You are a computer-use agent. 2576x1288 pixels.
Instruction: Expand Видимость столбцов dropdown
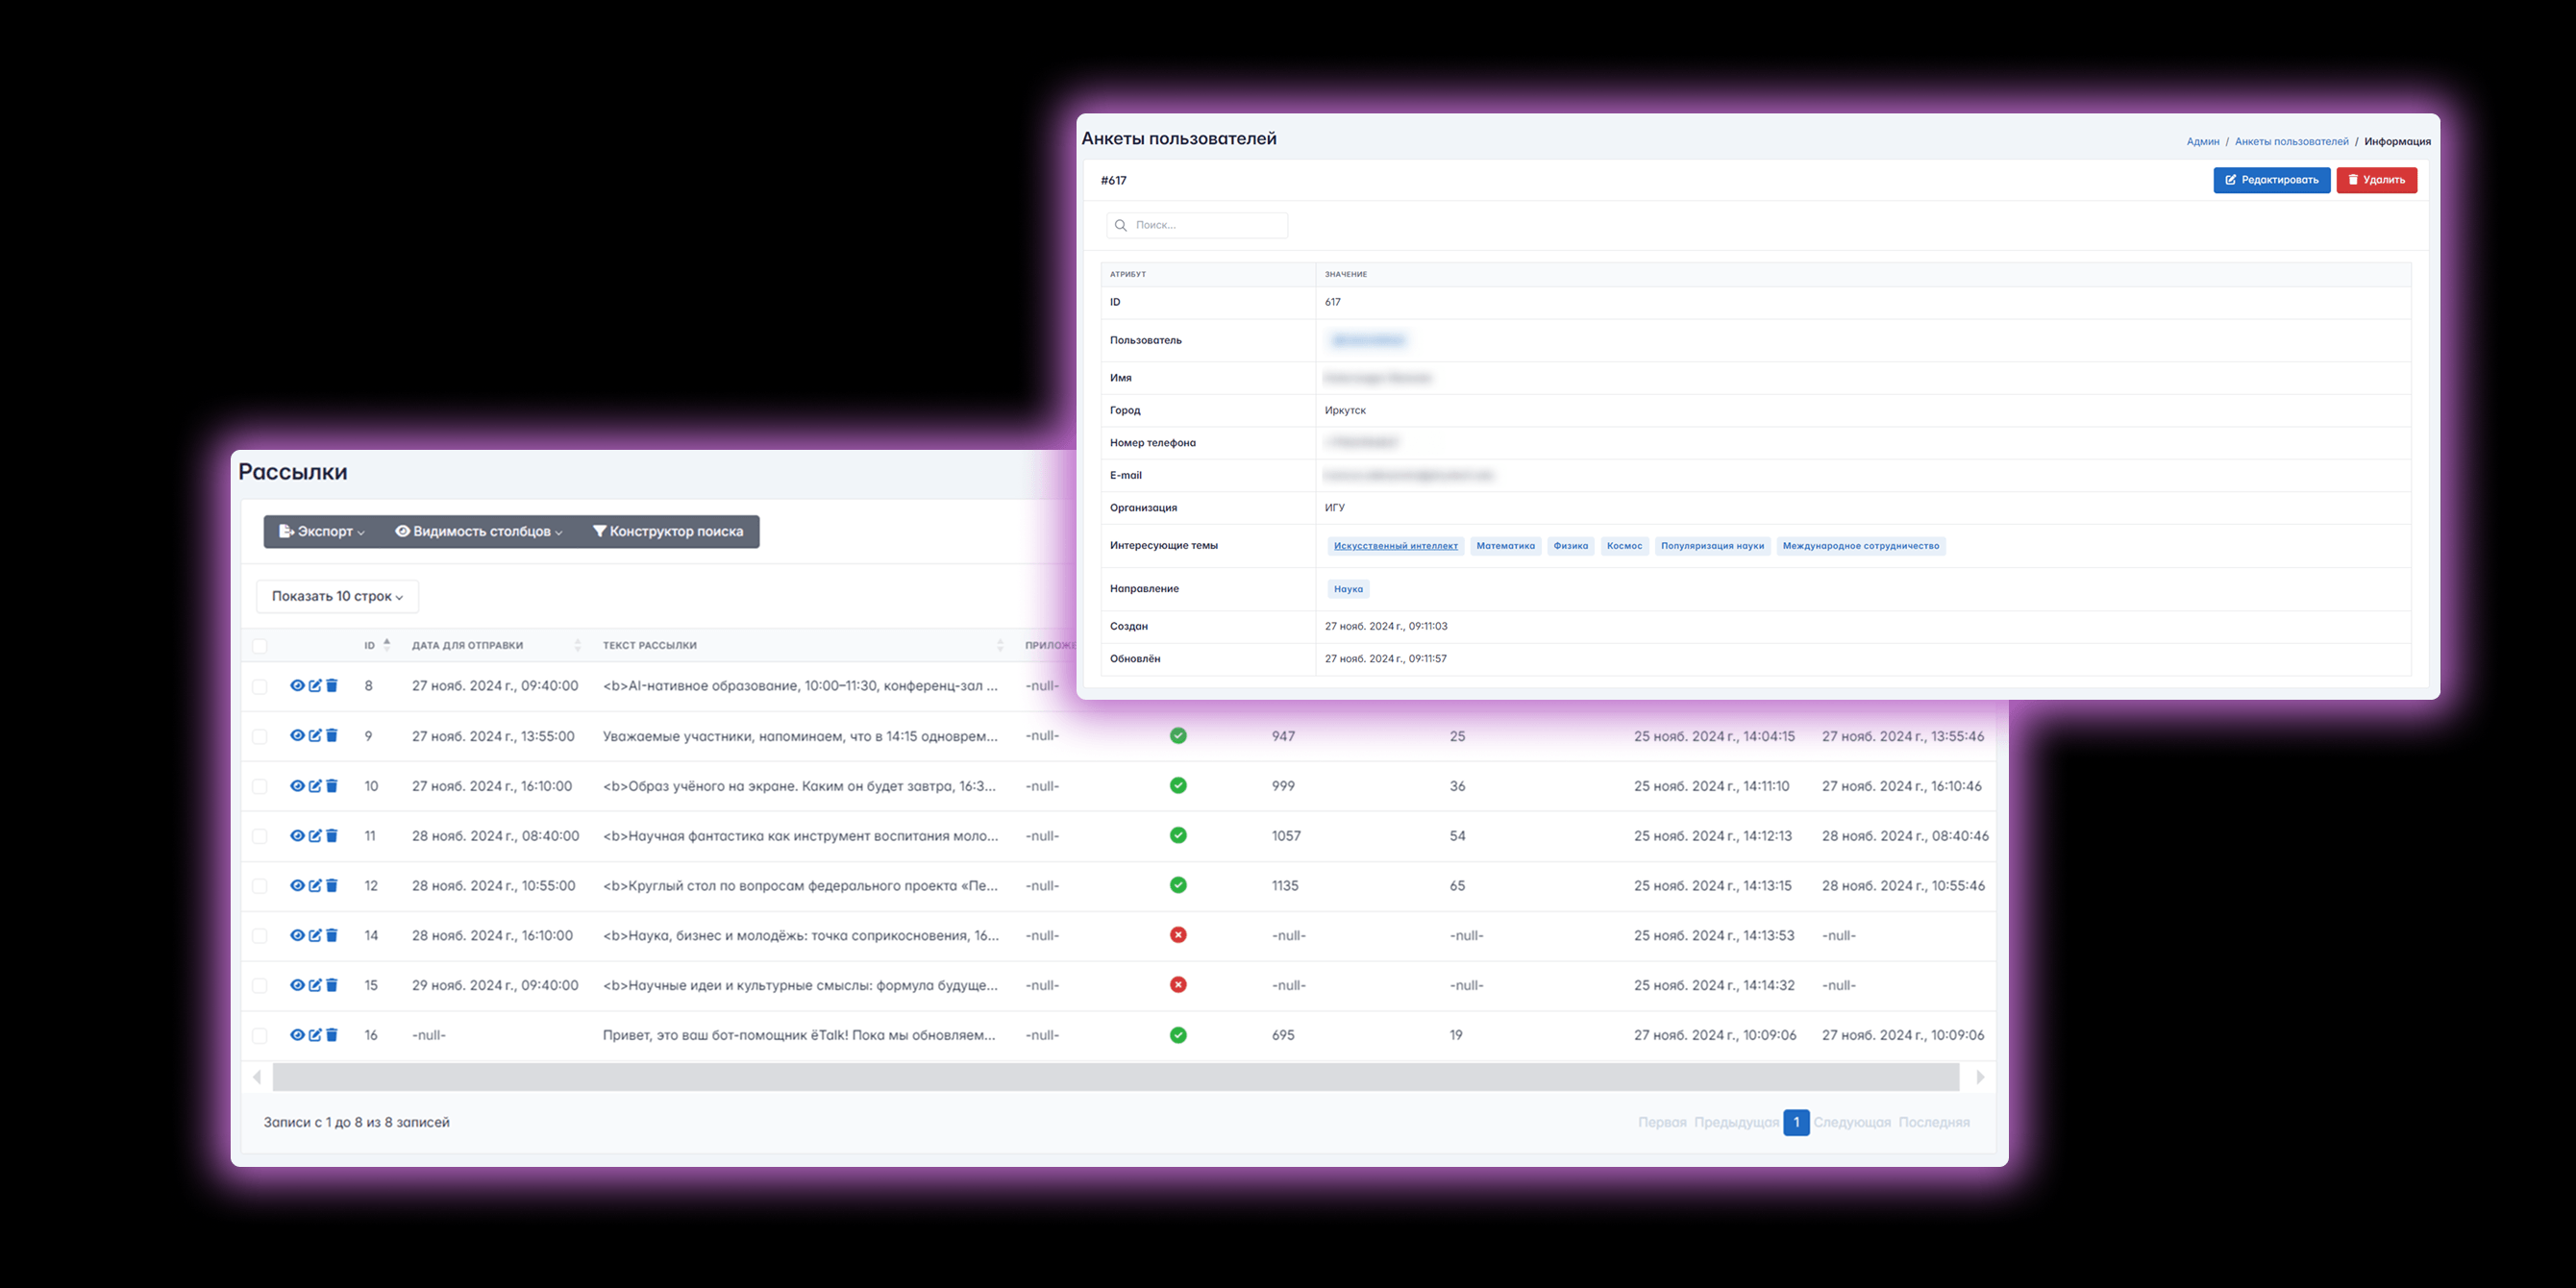tap(478, 532)
